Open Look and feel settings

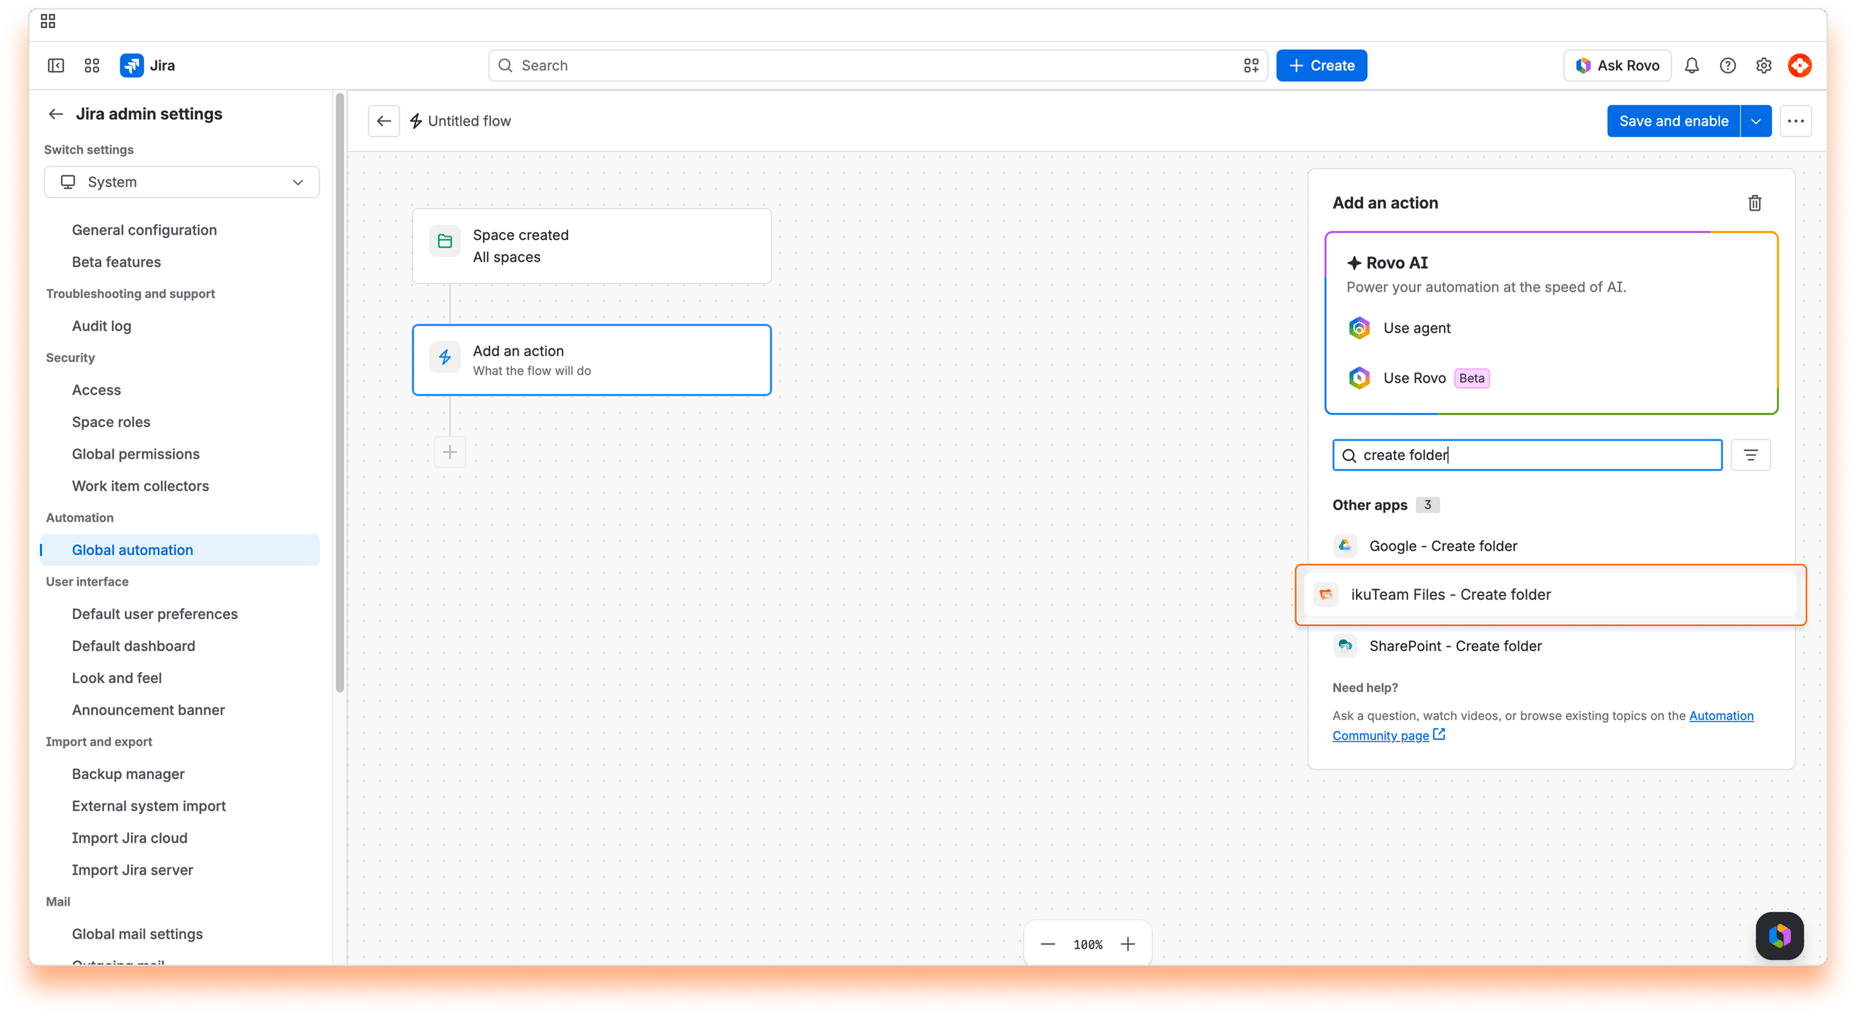[x=117, y=678]
